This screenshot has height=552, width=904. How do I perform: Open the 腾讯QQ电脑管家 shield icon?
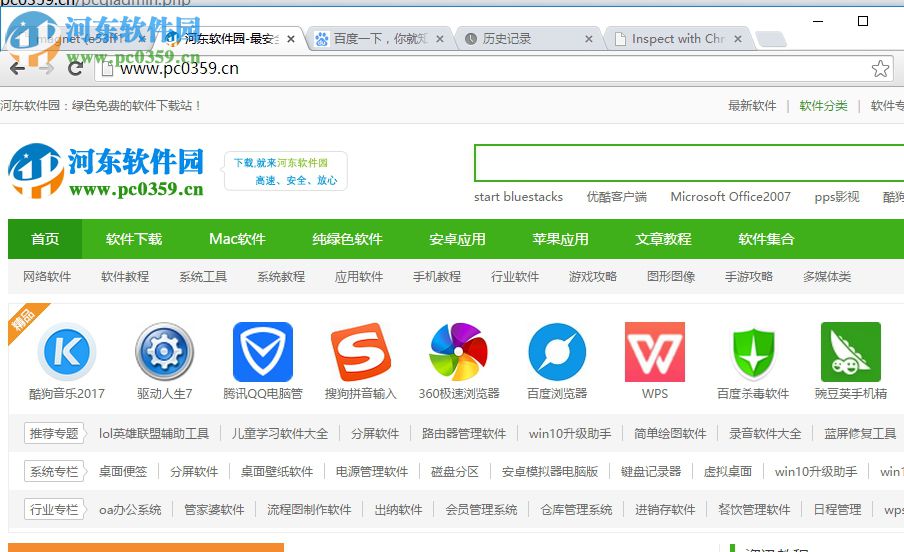pyautogui.click(x=263, y=351)
